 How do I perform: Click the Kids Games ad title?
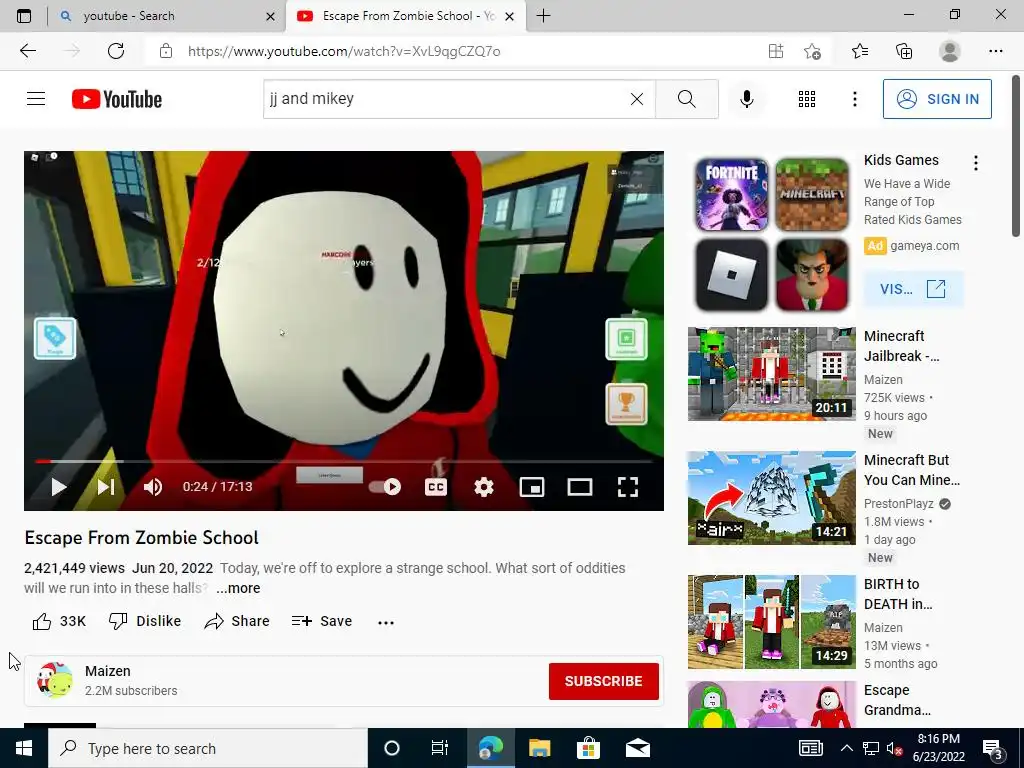pos(901,160)
